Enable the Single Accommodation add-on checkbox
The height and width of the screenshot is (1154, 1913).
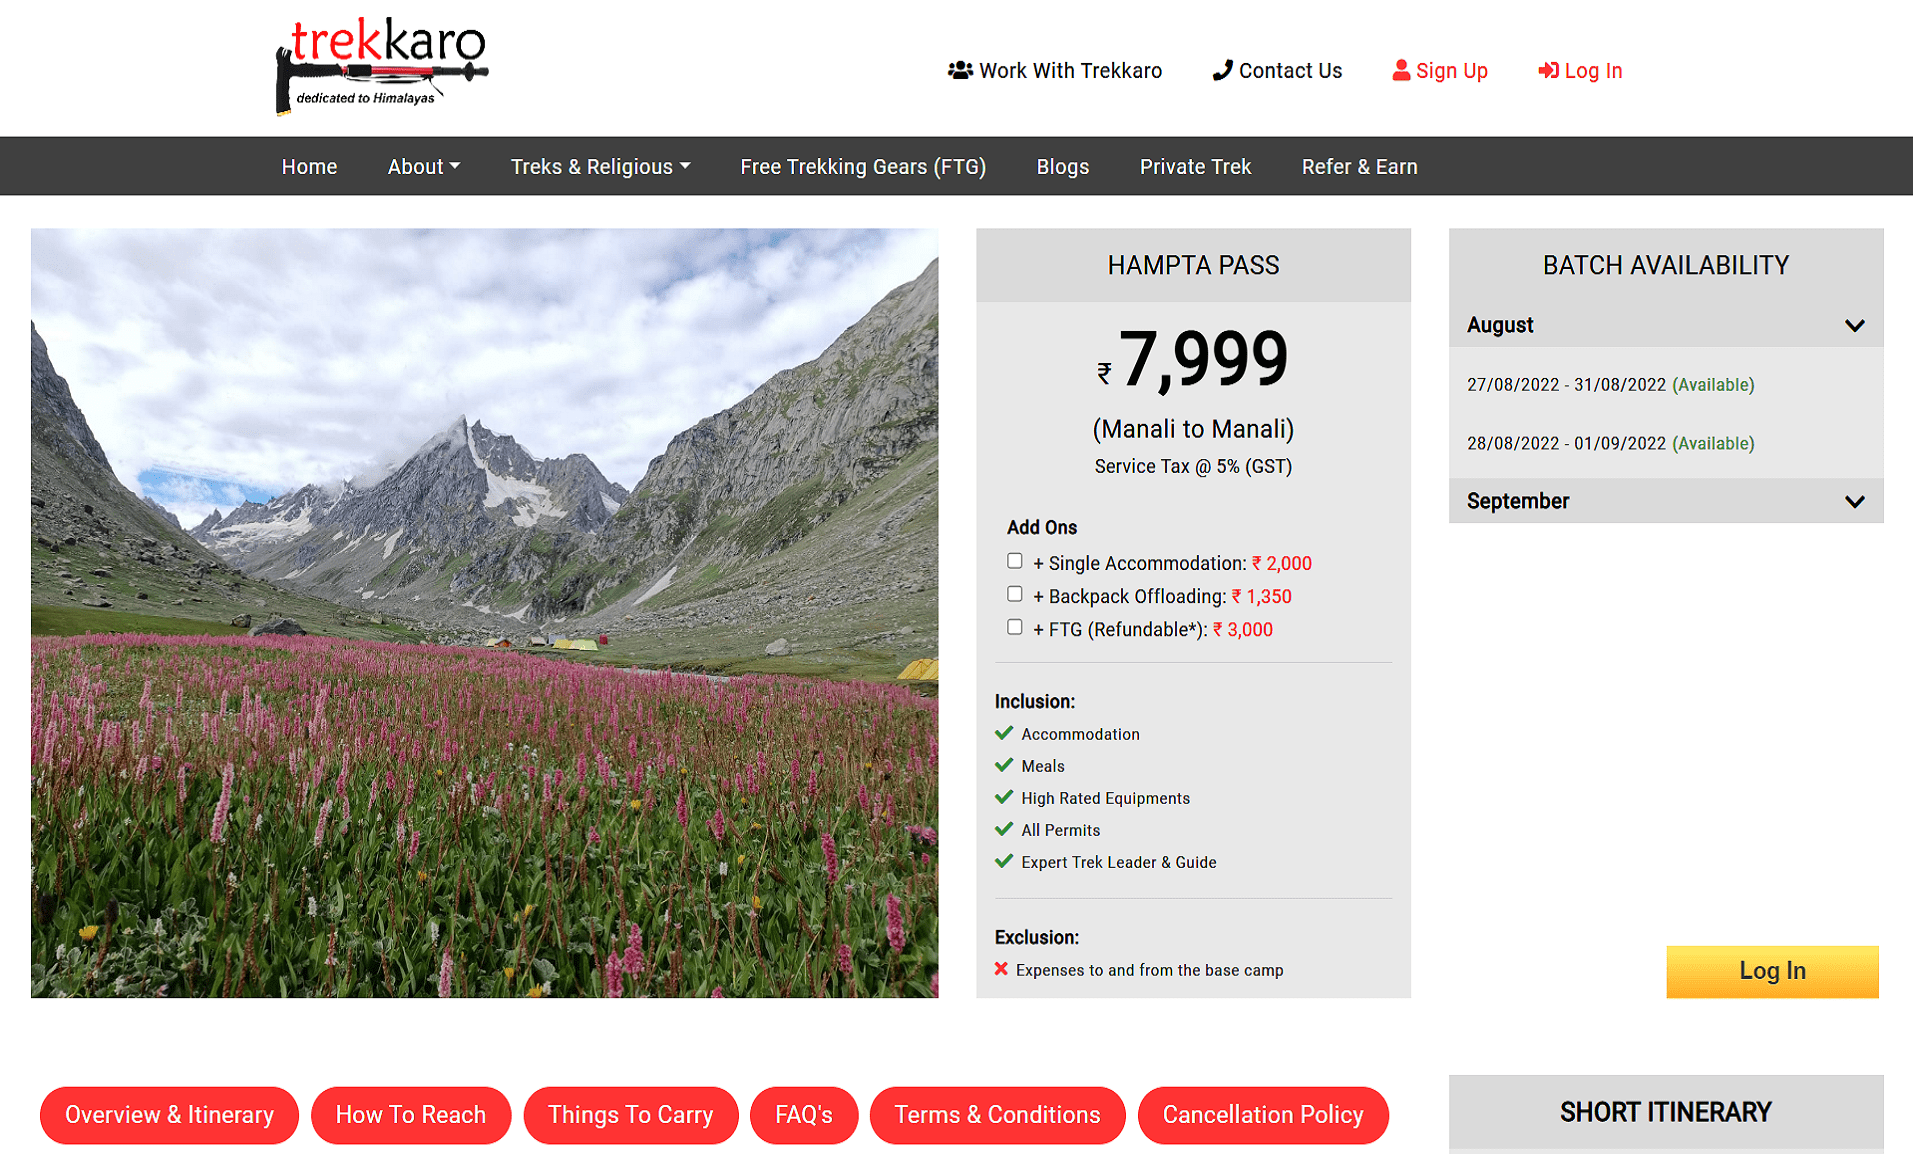click(x=1015, y=561)
